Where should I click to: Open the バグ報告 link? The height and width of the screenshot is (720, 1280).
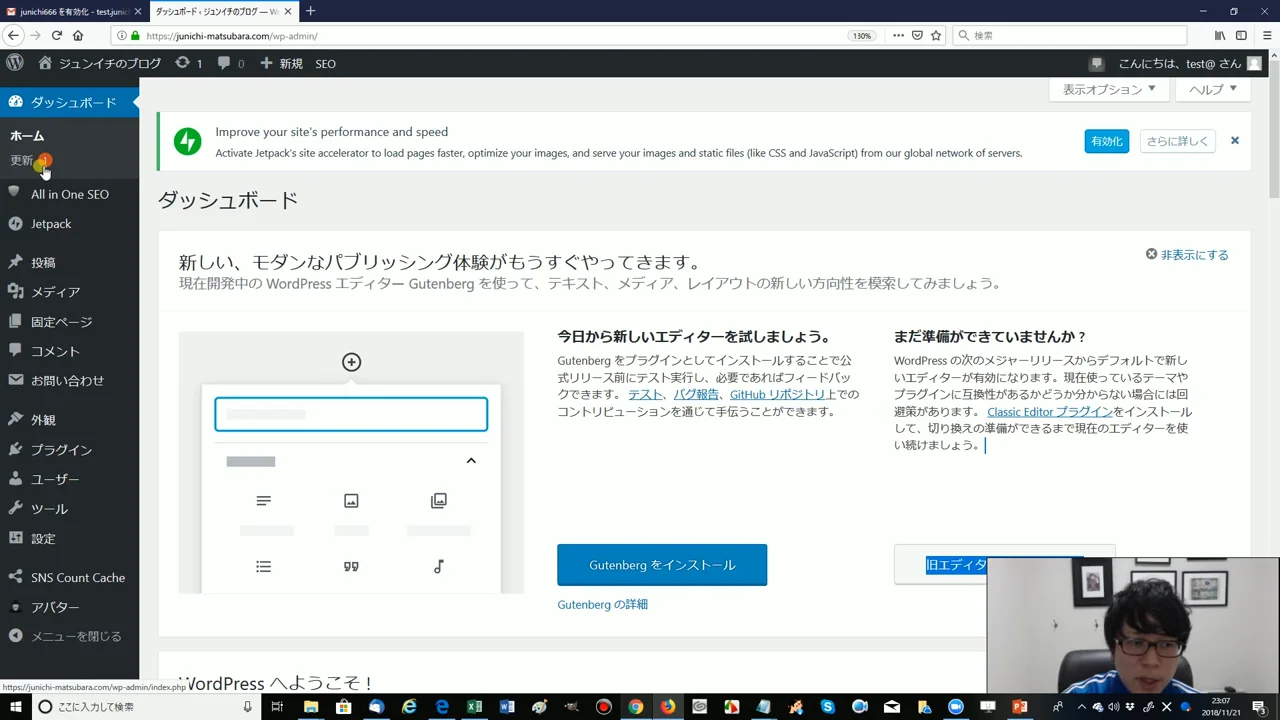(696, 394)
